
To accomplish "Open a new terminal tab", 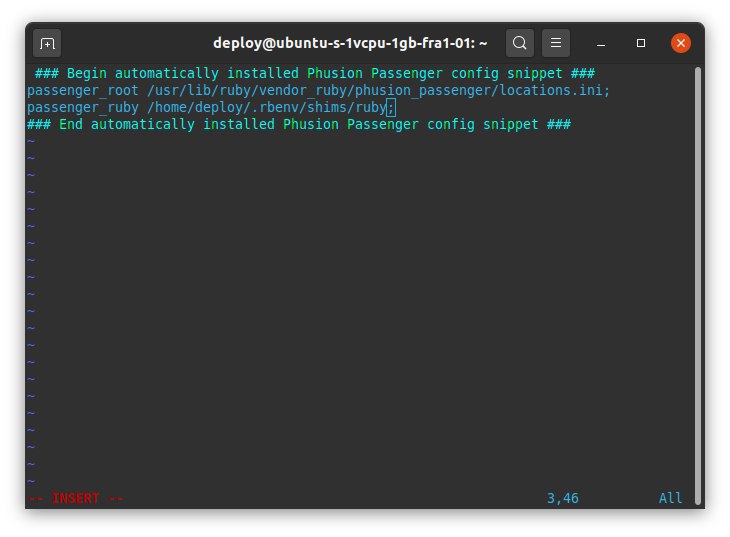I will click(x=47, y=43).
